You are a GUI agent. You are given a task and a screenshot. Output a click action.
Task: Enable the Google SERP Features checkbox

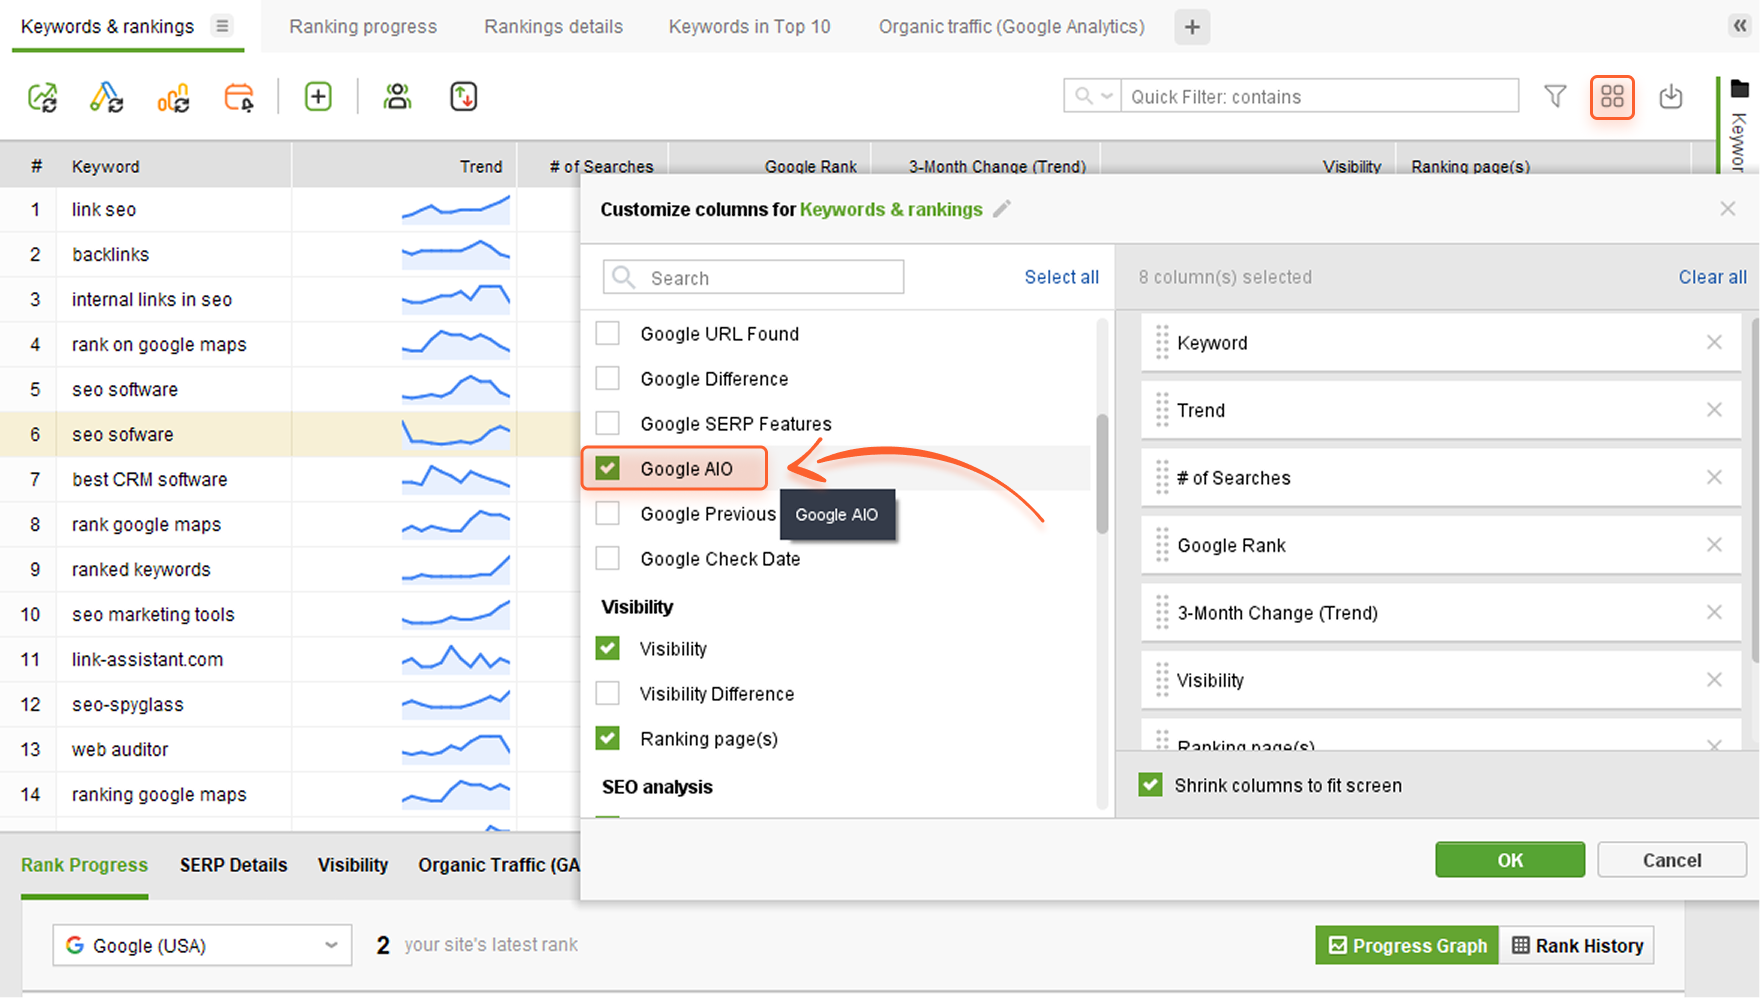(x=608, y=424)
